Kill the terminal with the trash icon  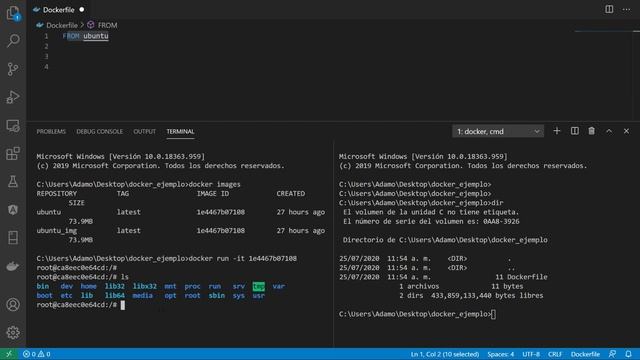click(591, 131)
